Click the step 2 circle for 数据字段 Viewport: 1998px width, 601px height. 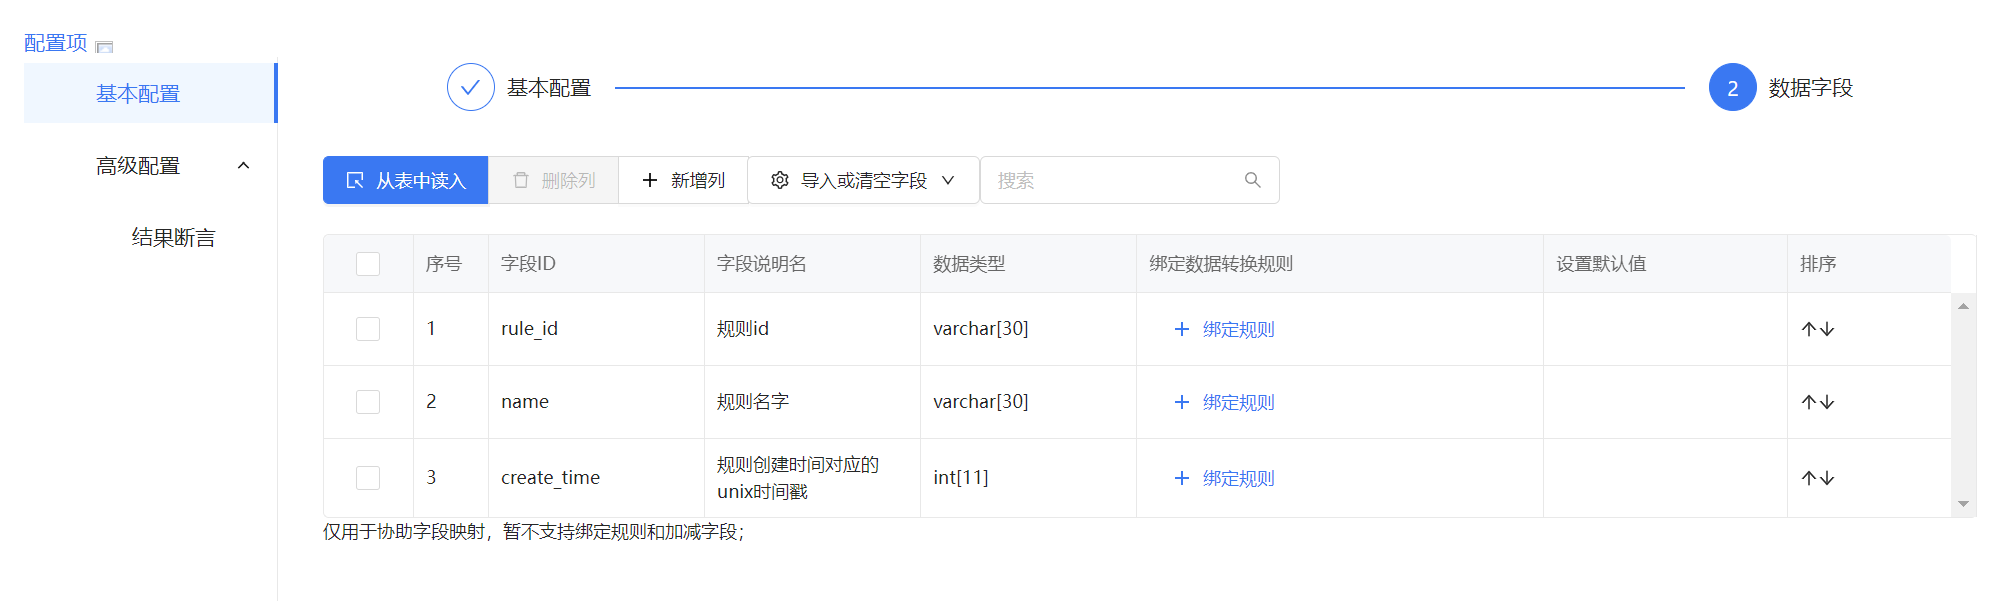pos(1733,88)
